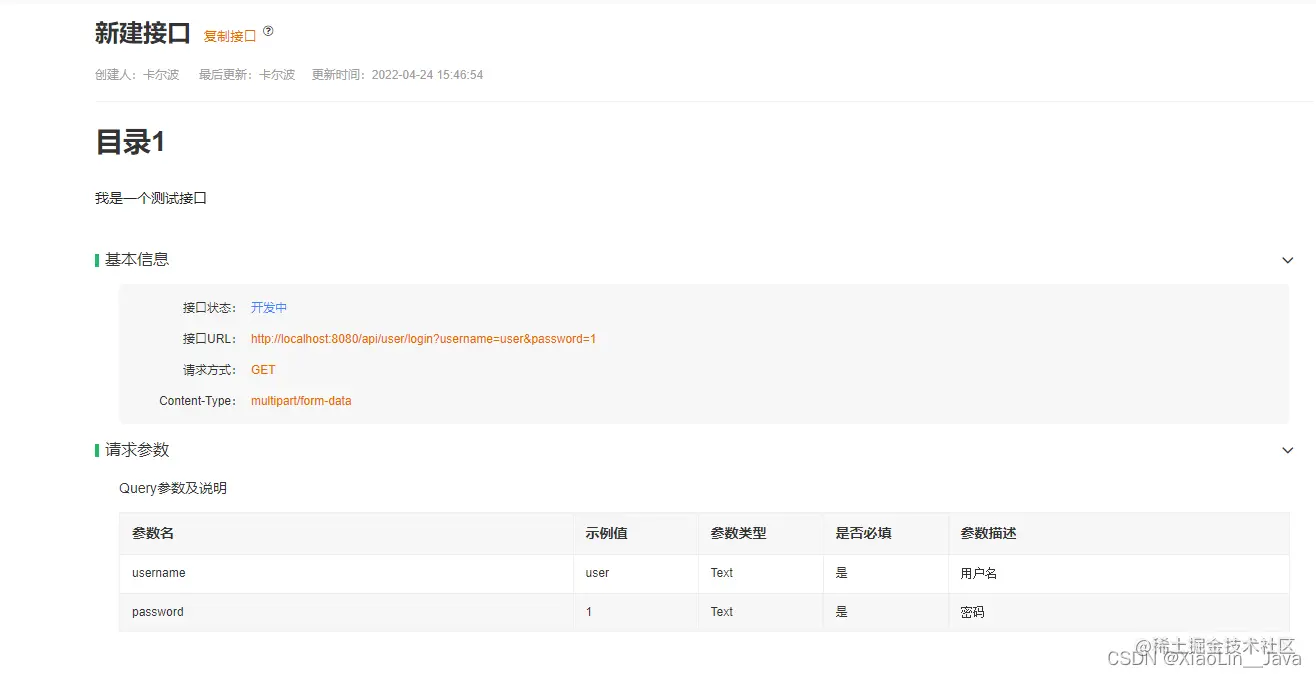
Task: Select the 新建接口 page title
Action: coord(143,33)
